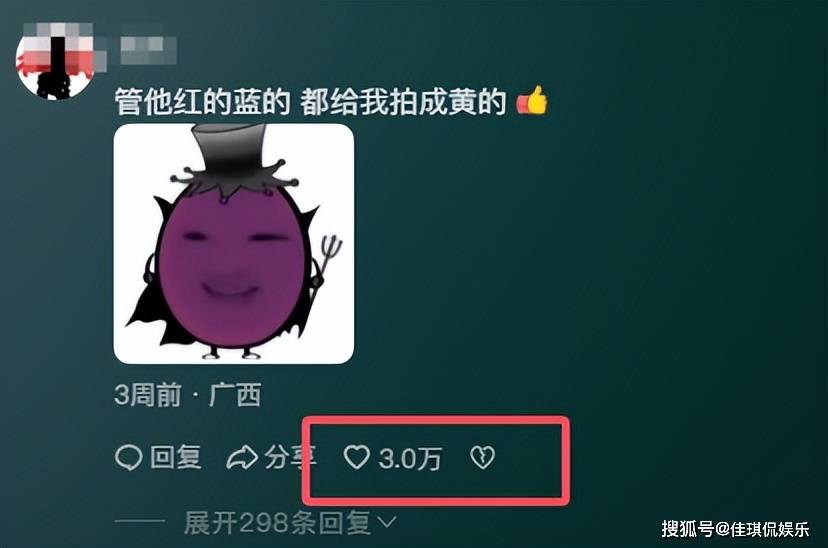Viewport: 828px width, 548px height.
Task: Click the 3.0万 like count
Action: click(x=410, y=458)
